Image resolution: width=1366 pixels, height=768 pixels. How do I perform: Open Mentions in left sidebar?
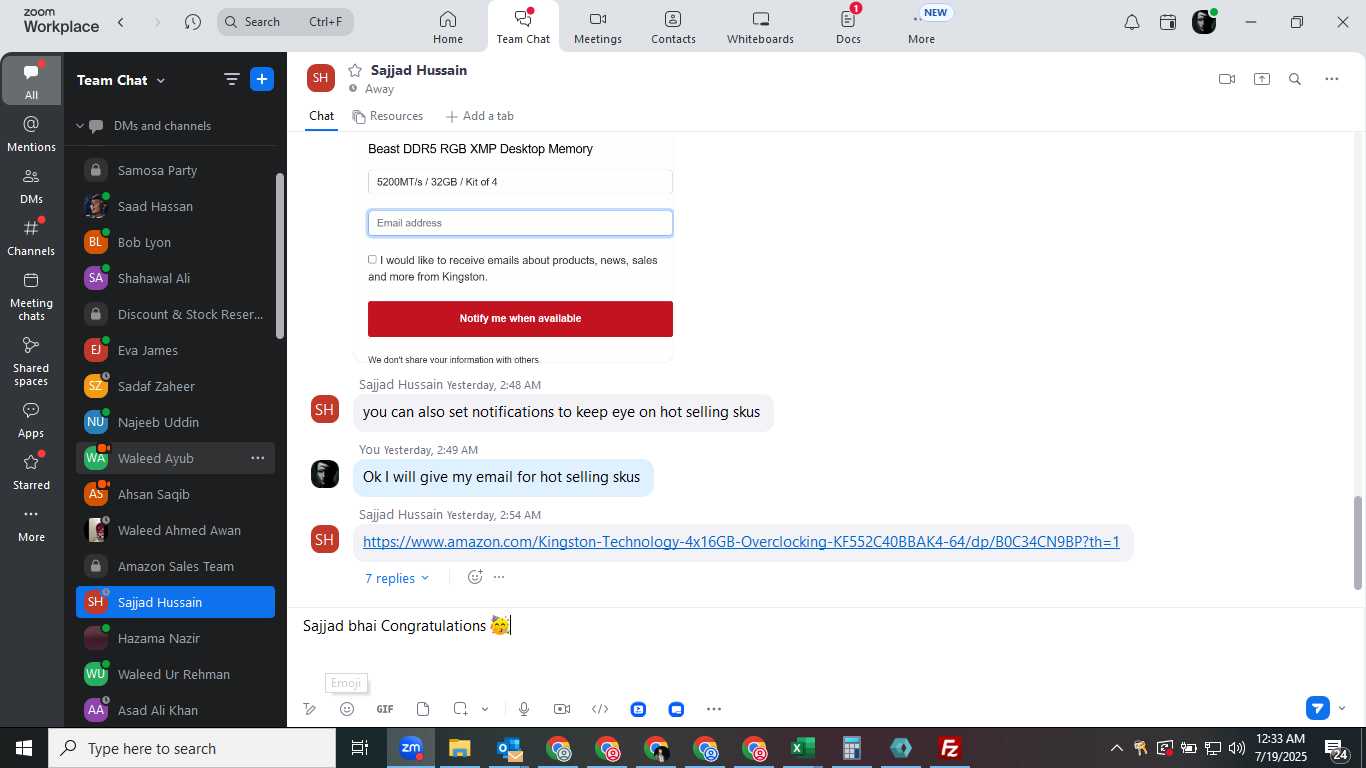31,133
